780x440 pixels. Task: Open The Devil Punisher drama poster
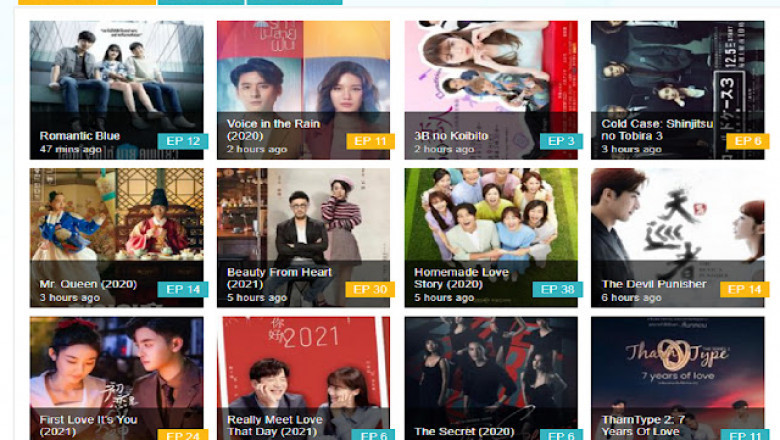pyautogui.click(x=678, y=238)
